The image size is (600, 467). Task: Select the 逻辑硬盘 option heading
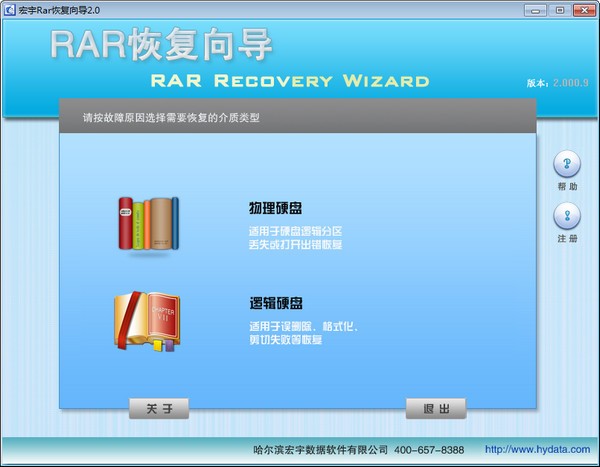pyautogui.click(x=276, y=303)
